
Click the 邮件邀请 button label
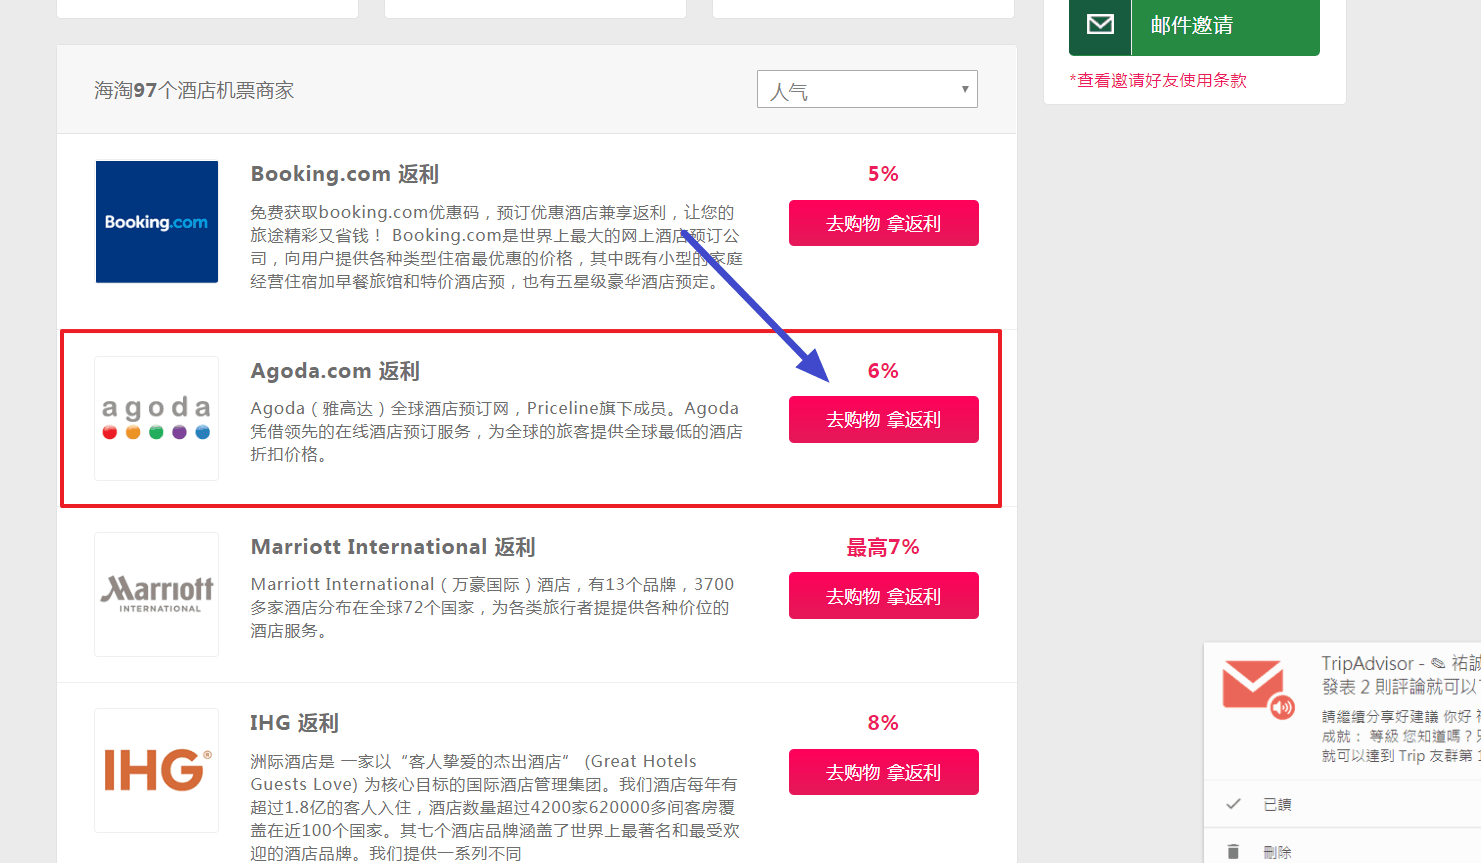point(1191,26)
